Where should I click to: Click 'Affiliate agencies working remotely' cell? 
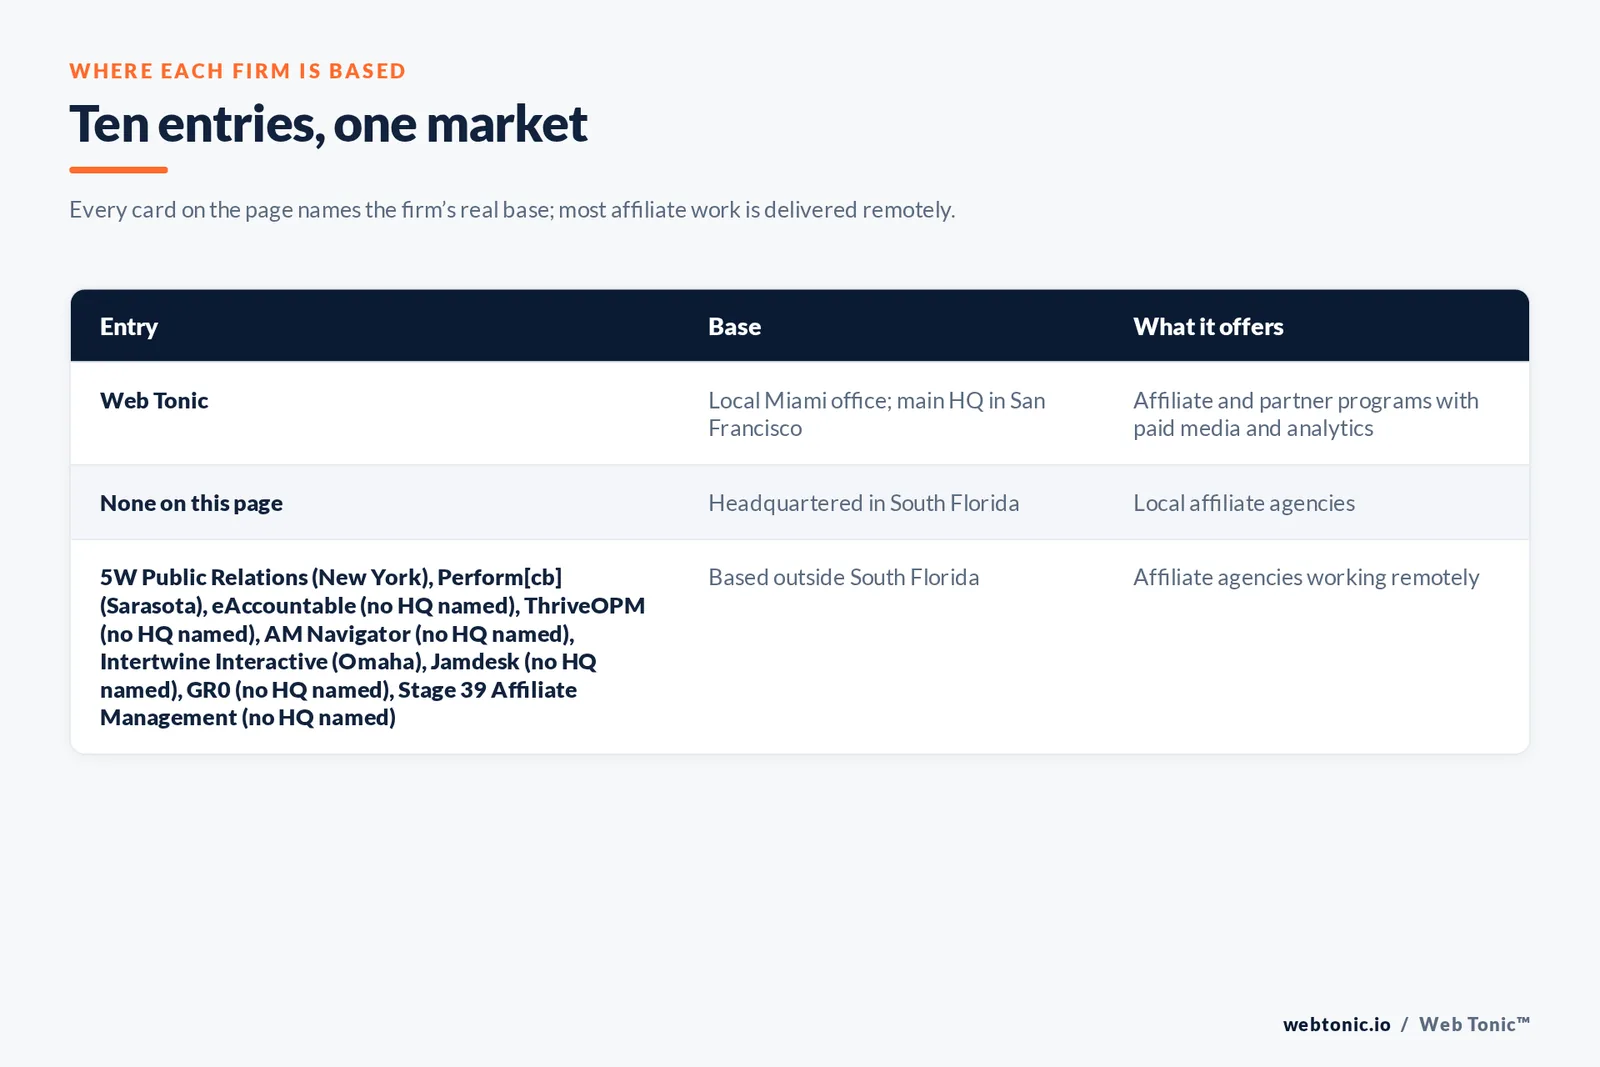click(1306, 577)
